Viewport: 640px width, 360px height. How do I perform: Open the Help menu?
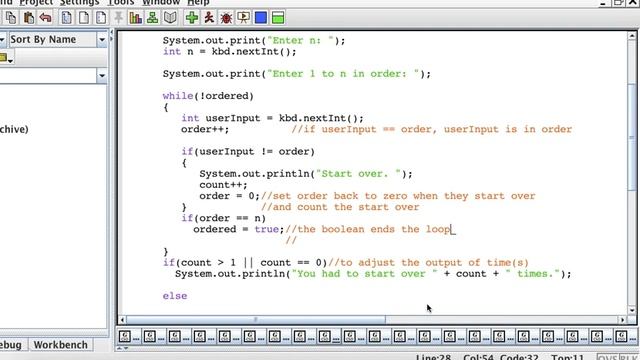tap(198, 2)
